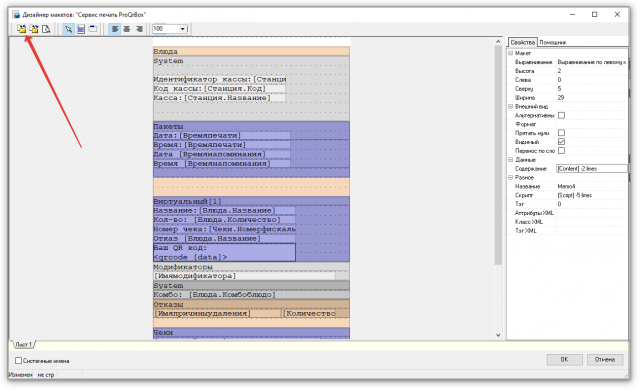
Task: Select the Дата: [Времяпечати] field
Action: (x=222, y=136)
